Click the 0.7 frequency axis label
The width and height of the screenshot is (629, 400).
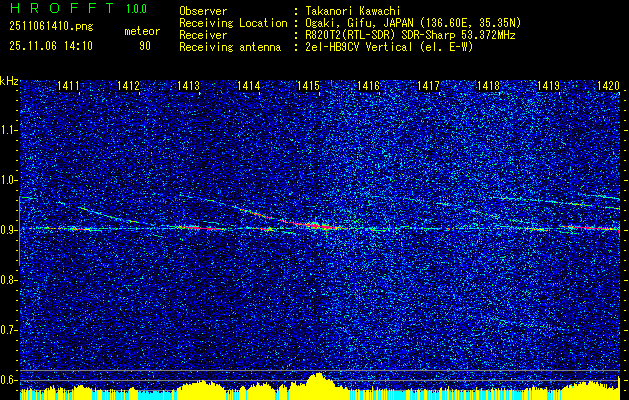9,330
